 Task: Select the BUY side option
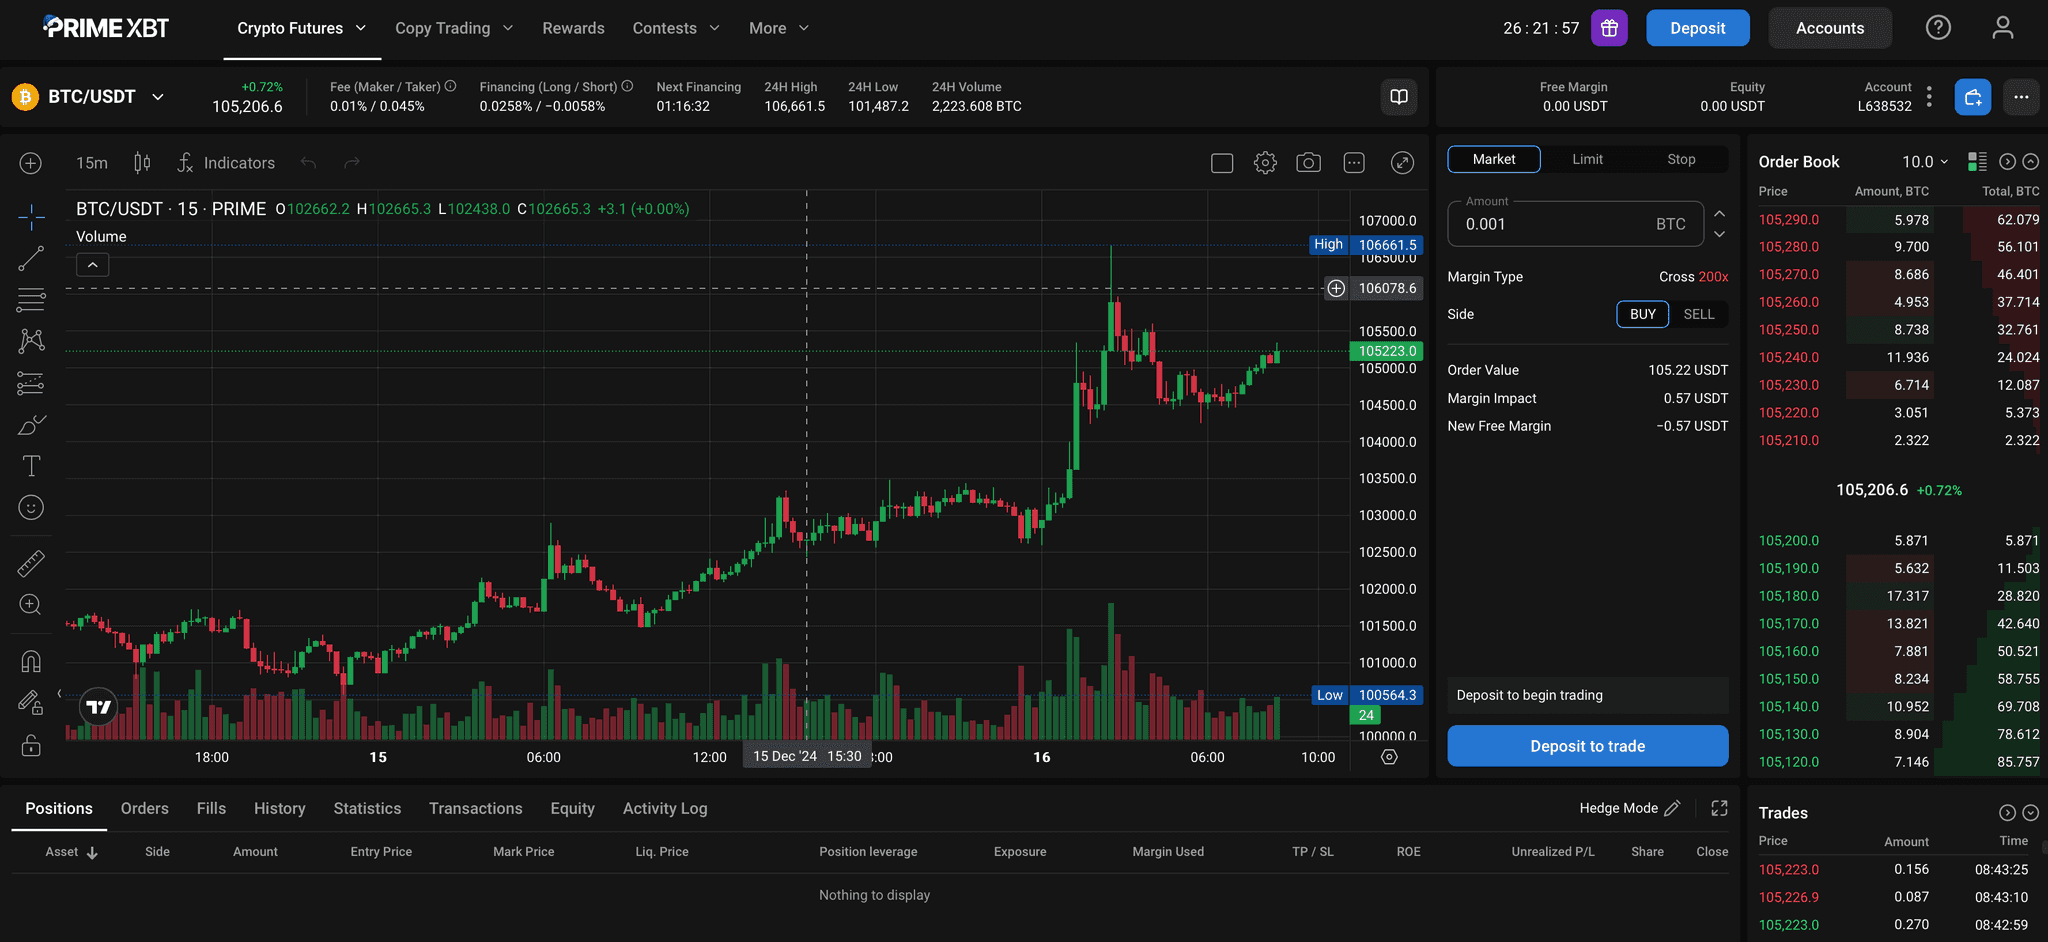tap(1642, 314)
